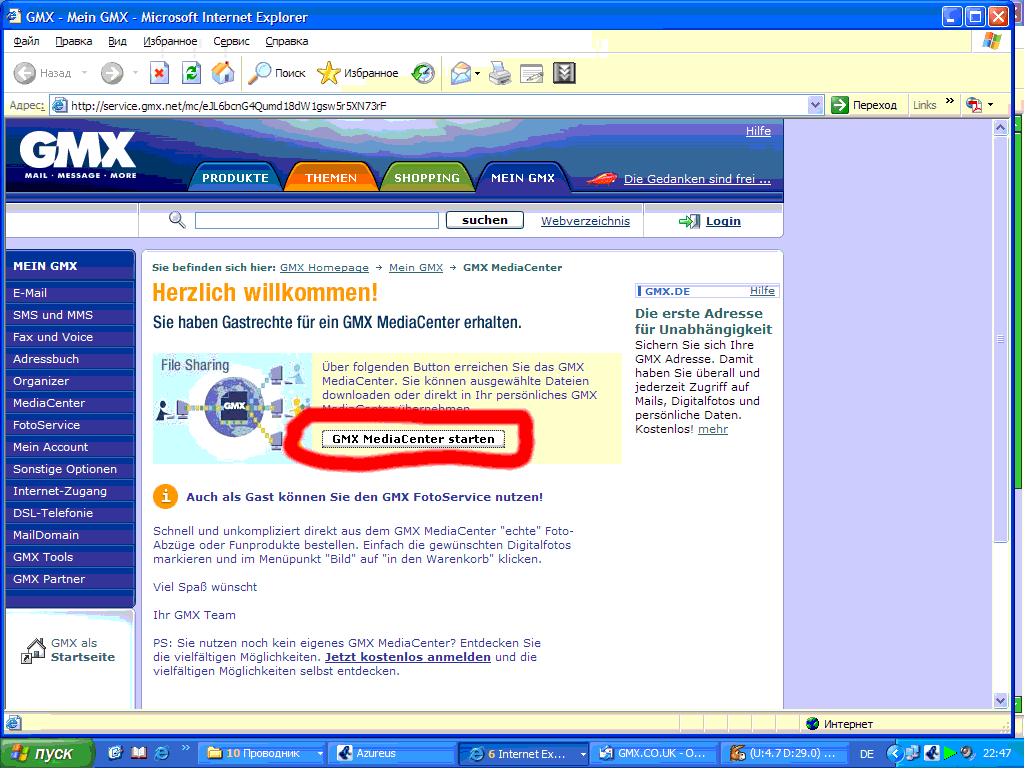Click the Login link
Image resolution: width=1024 pixels, height=768 pixels.
click(723, 221)
